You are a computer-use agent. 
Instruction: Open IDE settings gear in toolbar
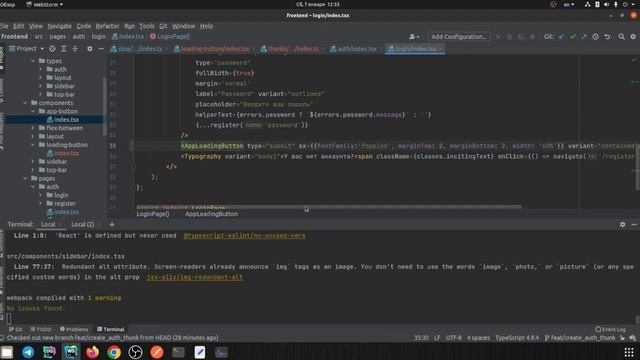(633, 37)
